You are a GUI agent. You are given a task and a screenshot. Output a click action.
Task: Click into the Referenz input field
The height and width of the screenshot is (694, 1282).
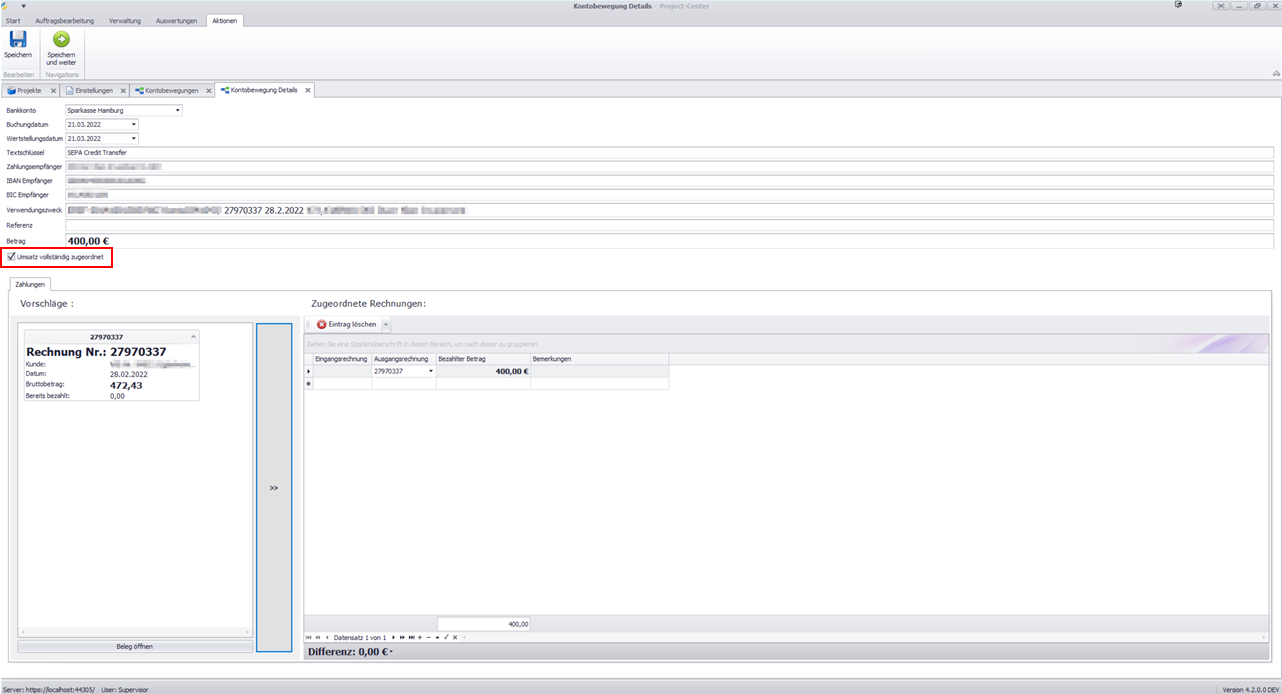pyautogui.click(x=668, y=225)
